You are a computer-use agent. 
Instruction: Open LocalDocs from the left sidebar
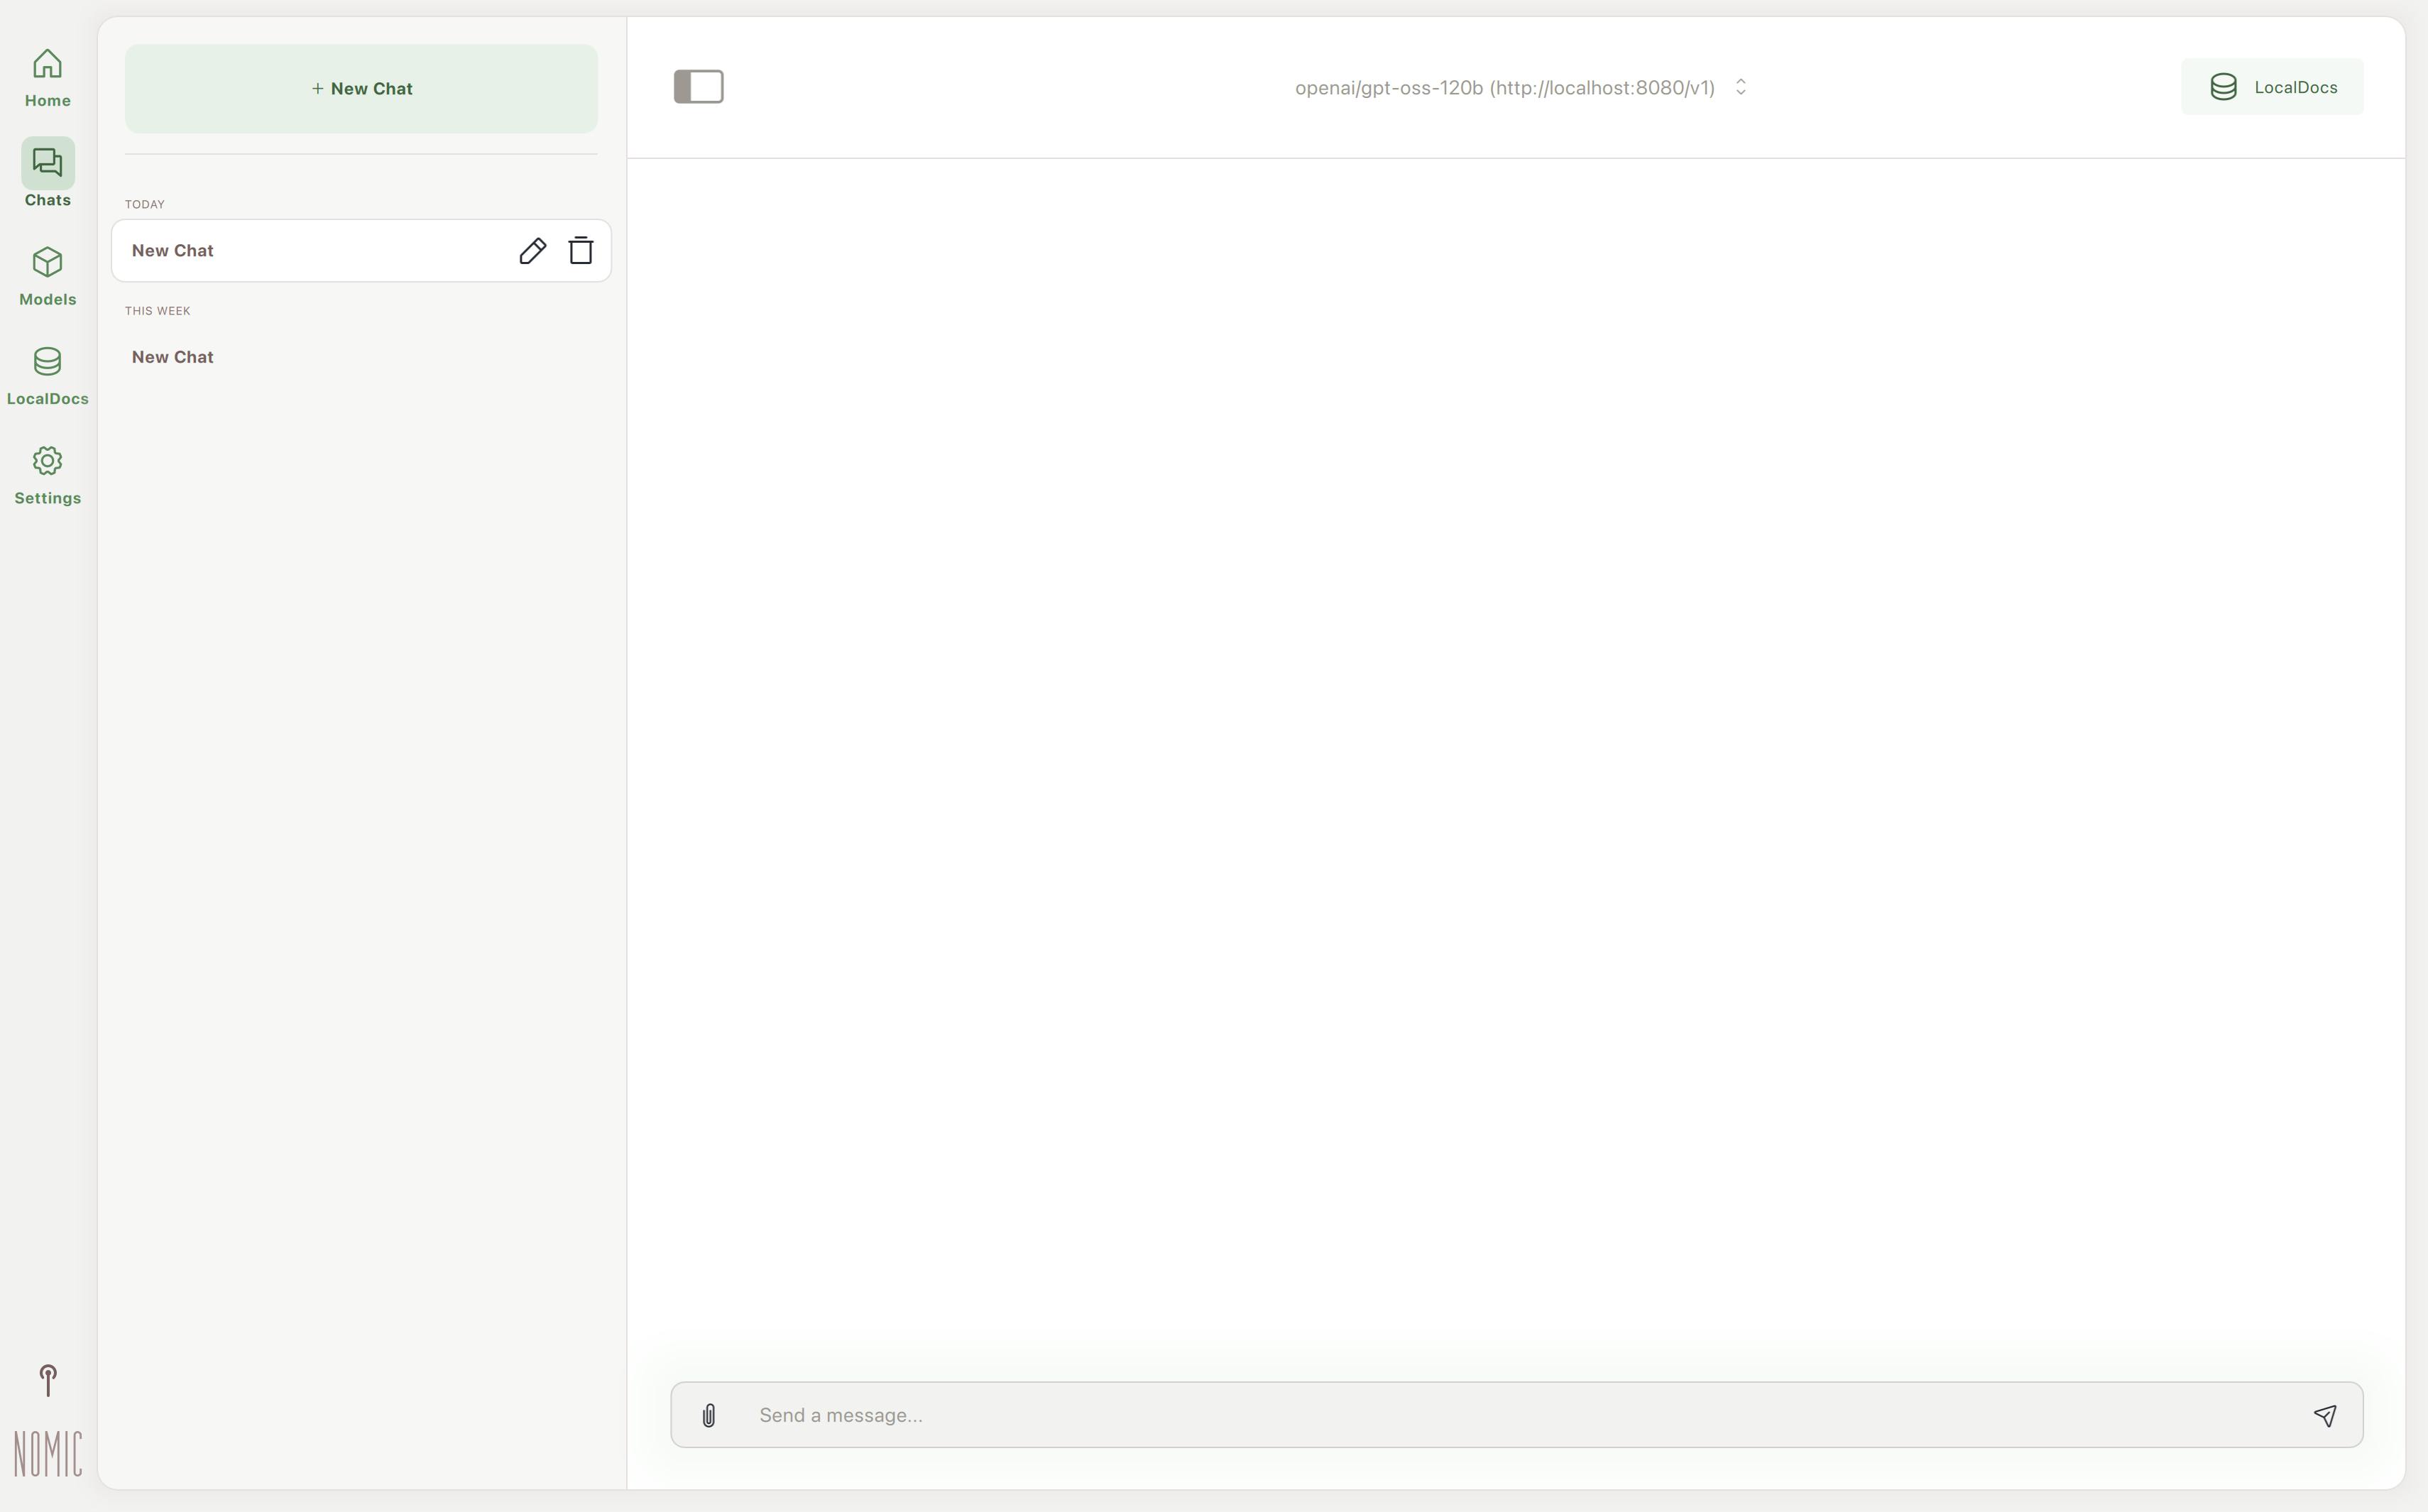point(47,375)
